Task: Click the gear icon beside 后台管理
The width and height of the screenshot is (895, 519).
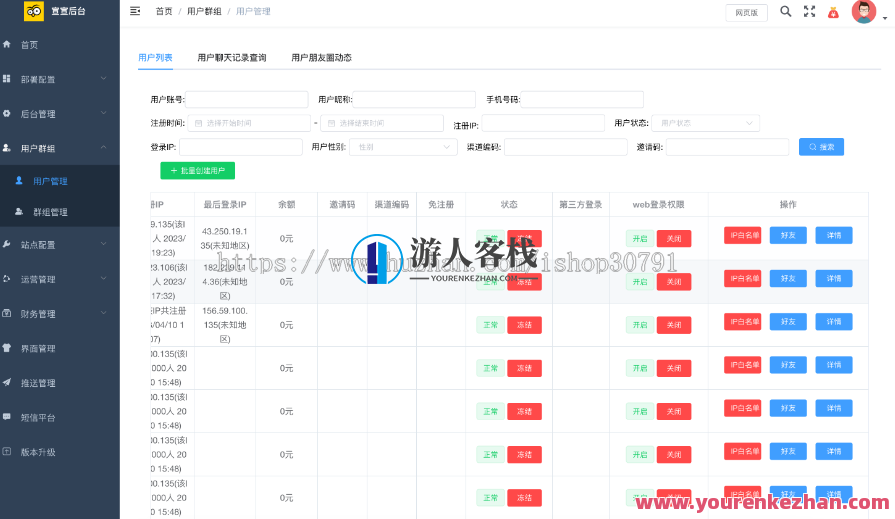Action: point(7,114)
